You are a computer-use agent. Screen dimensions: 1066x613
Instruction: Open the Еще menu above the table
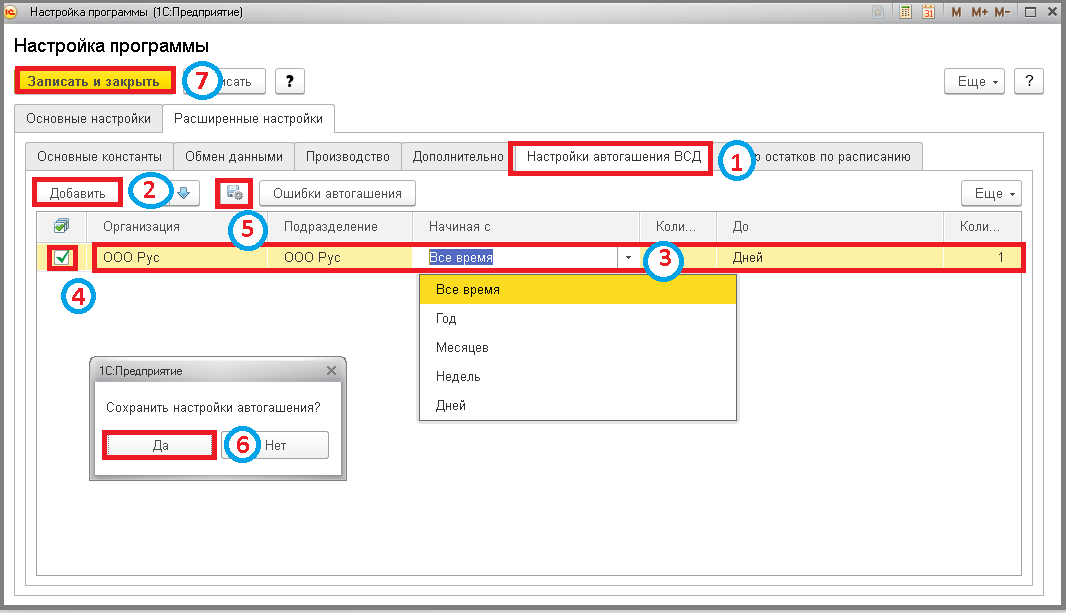(991, 194)
